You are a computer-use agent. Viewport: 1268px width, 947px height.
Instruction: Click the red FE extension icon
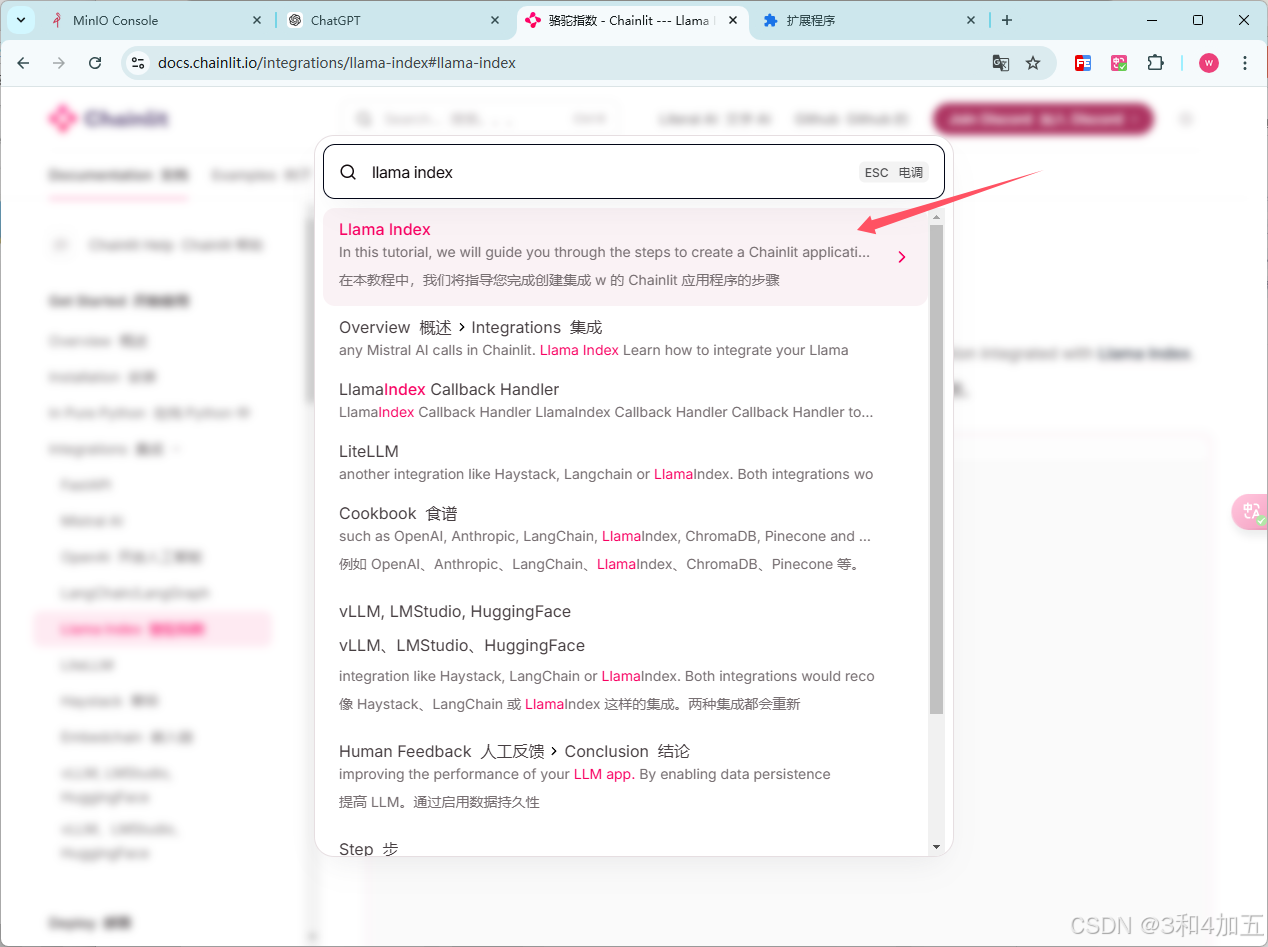[x=1083, y=63]
